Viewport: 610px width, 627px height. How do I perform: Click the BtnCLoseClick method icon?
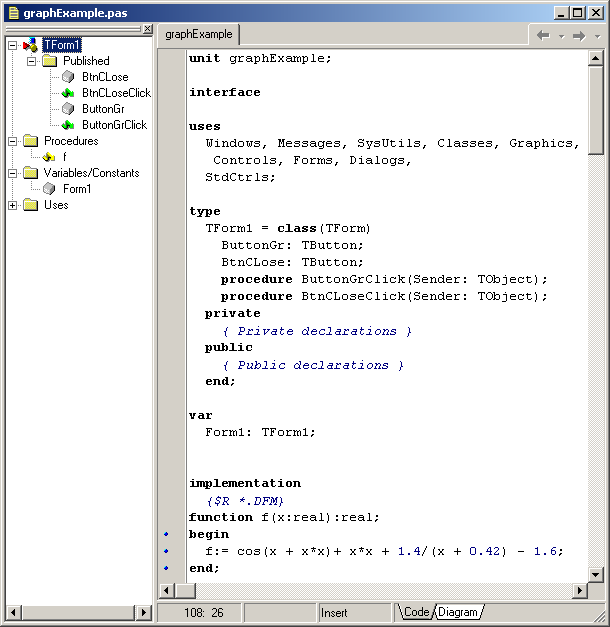(x=68, y=93)
